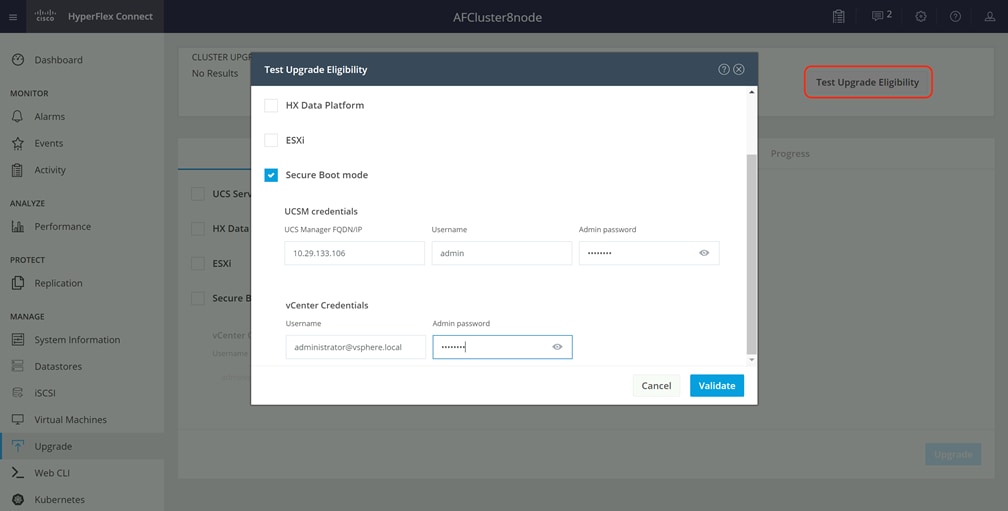Click the dialog scrollbar thumb

752,254
